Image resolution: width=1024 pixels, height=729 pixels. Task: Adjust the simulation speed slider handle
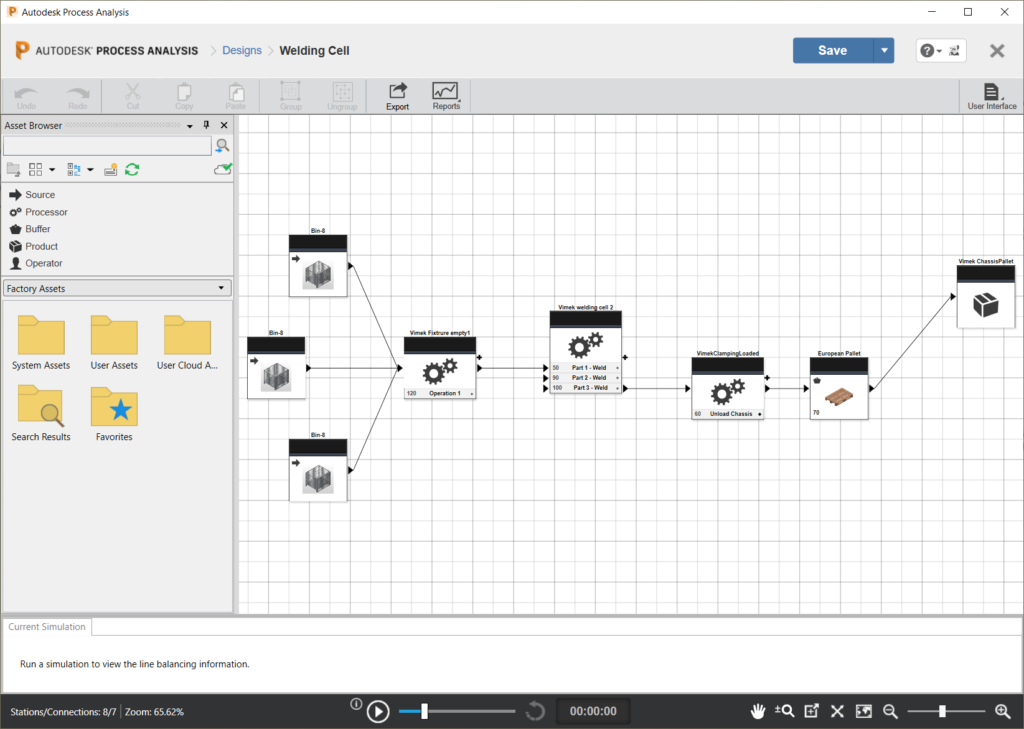click(x=424, y=711)
